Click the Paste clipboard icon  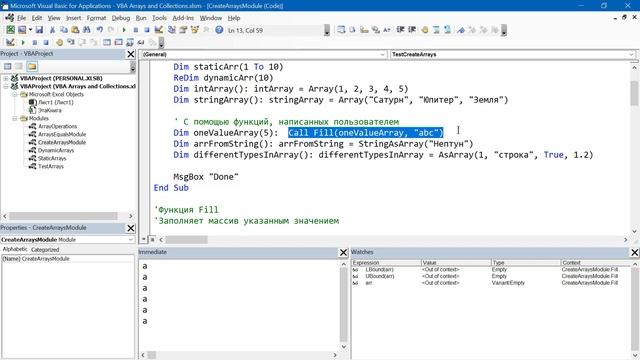pos(75,30)
